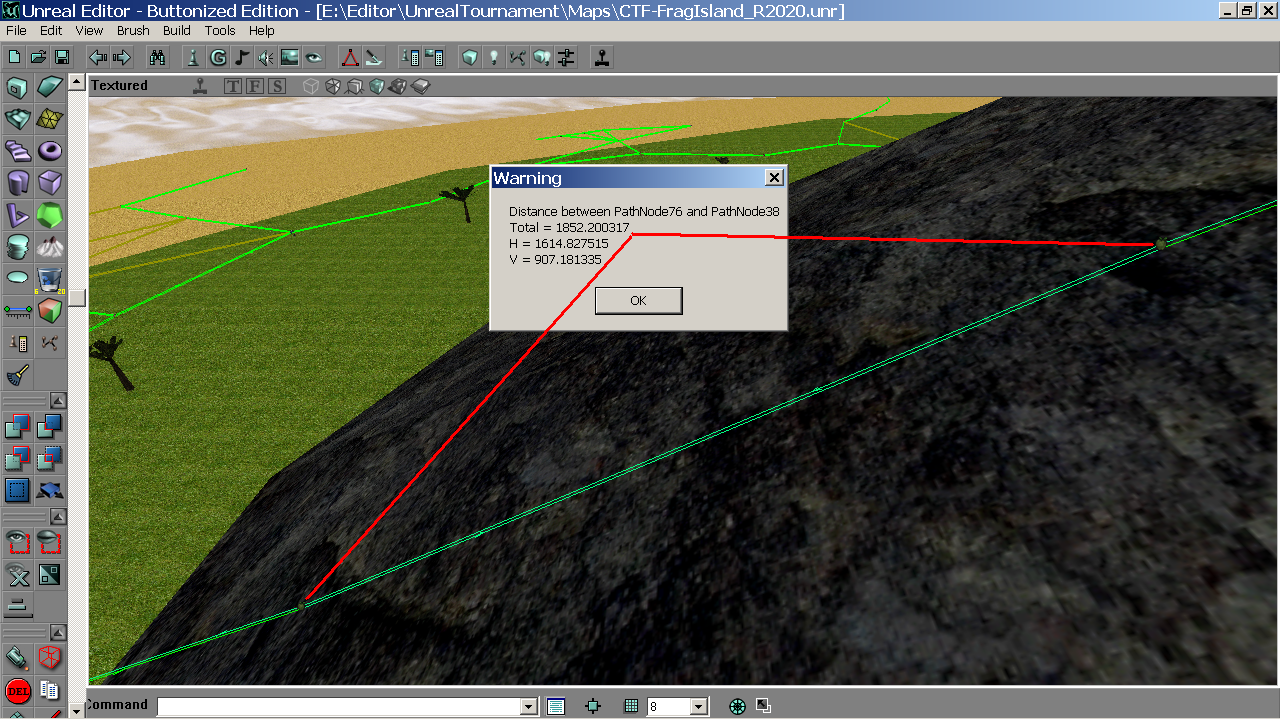Close the Warning dialog with X

point(773,178)
